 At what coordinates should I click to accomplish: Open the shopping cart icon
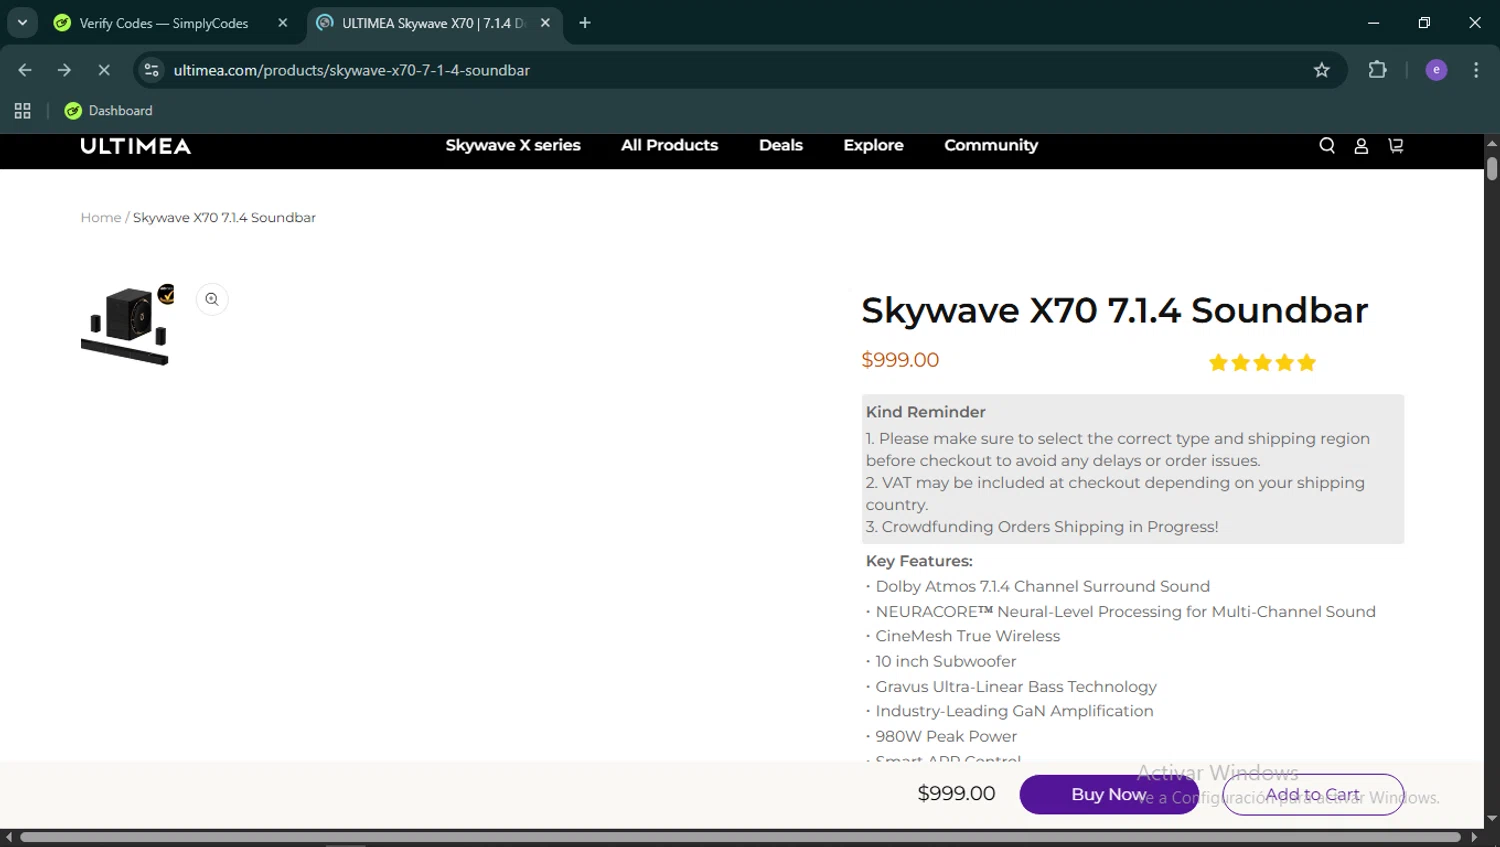point(1396,146)
